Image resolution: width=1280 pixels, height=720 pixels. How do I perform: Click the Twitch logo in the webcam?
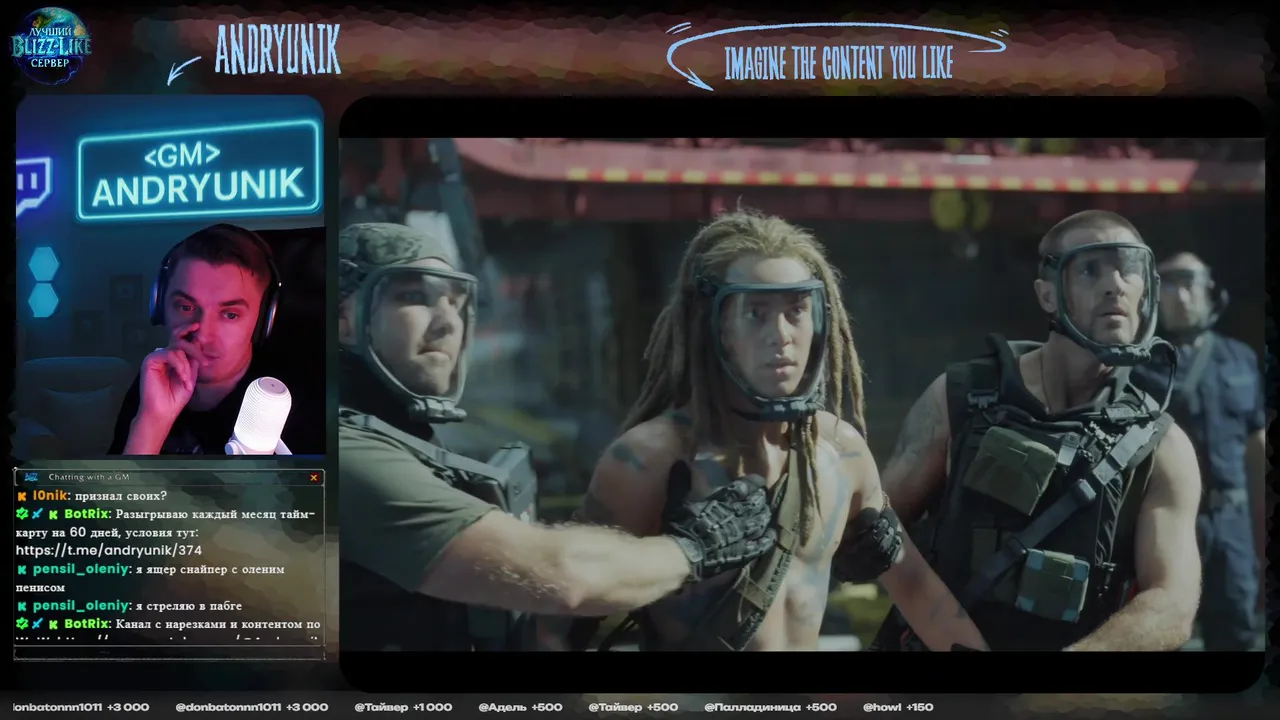pyautogui.click(x=33, y=186)
